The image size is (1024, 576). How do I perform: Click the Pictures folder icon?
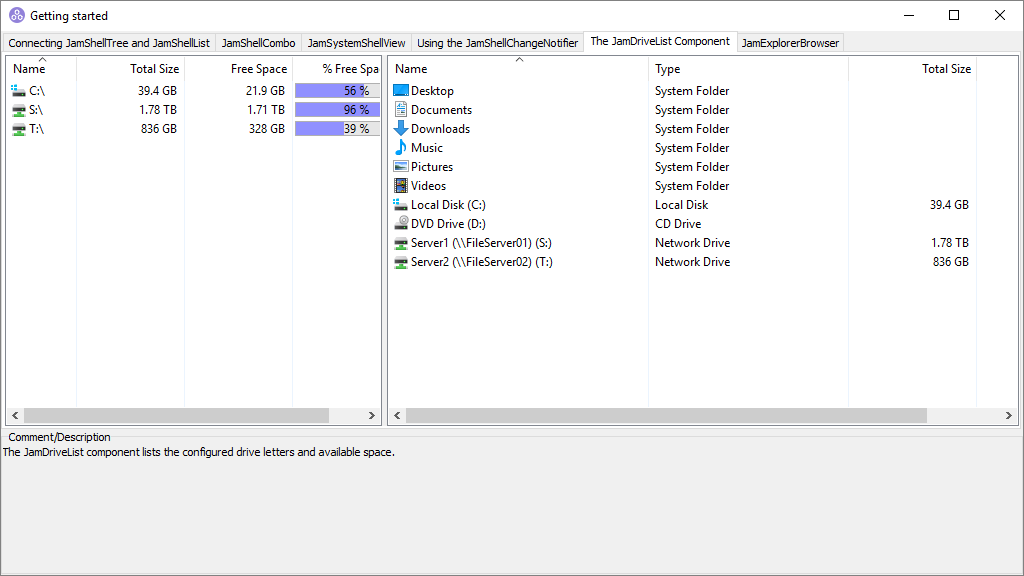(x=400, y=166)
